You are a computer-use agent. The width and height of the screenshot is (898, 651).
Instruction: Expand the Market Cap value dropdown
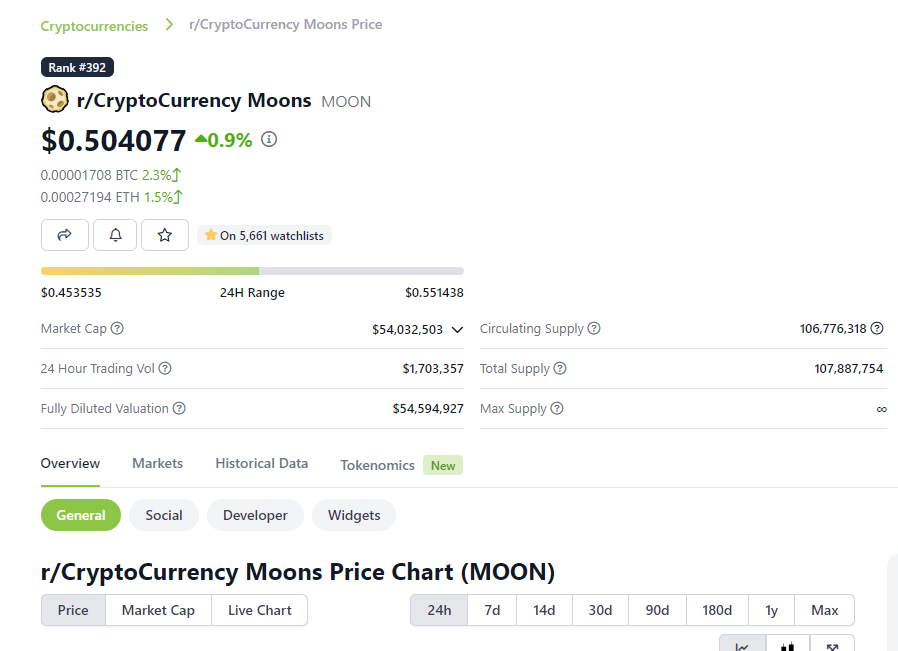[x=457, y=328]
